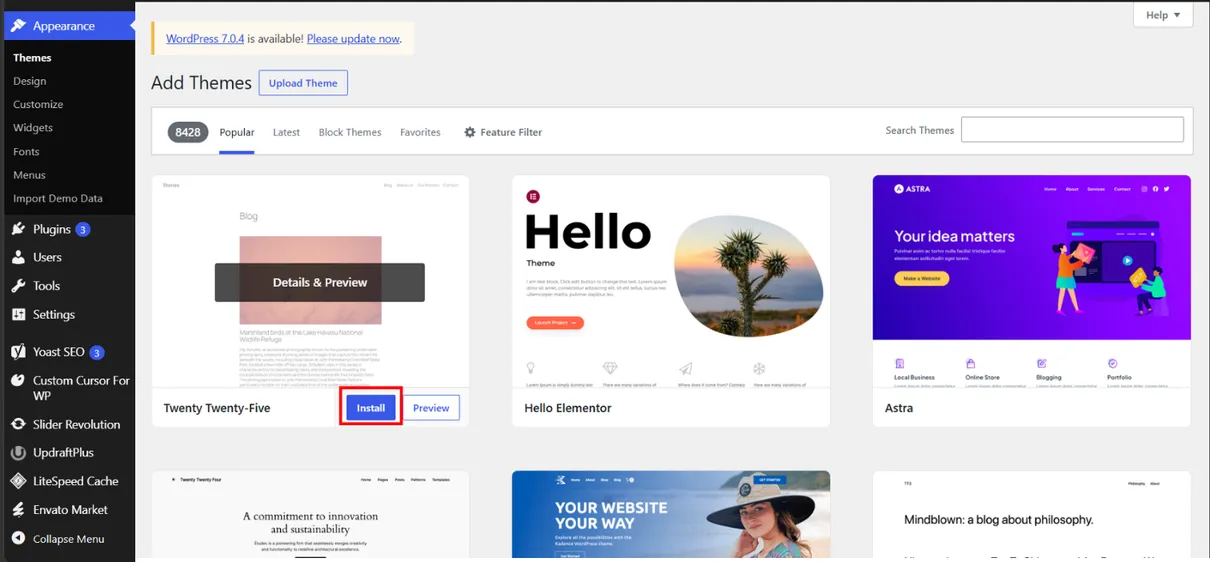Viewport: 1210px width, 562px height.
Task: Click the Upload Theme button
Action: pyautogui.click(x=303, y=83)
